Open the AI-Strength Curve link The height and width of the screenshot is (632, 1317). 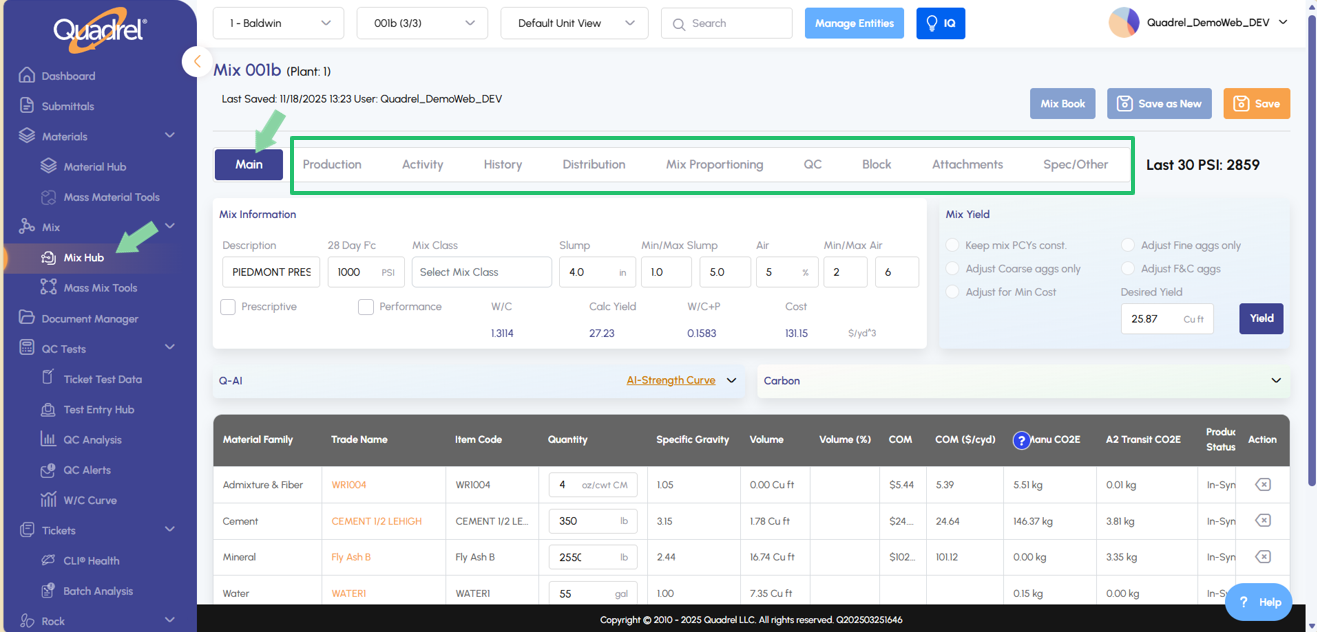click(671, 380)
